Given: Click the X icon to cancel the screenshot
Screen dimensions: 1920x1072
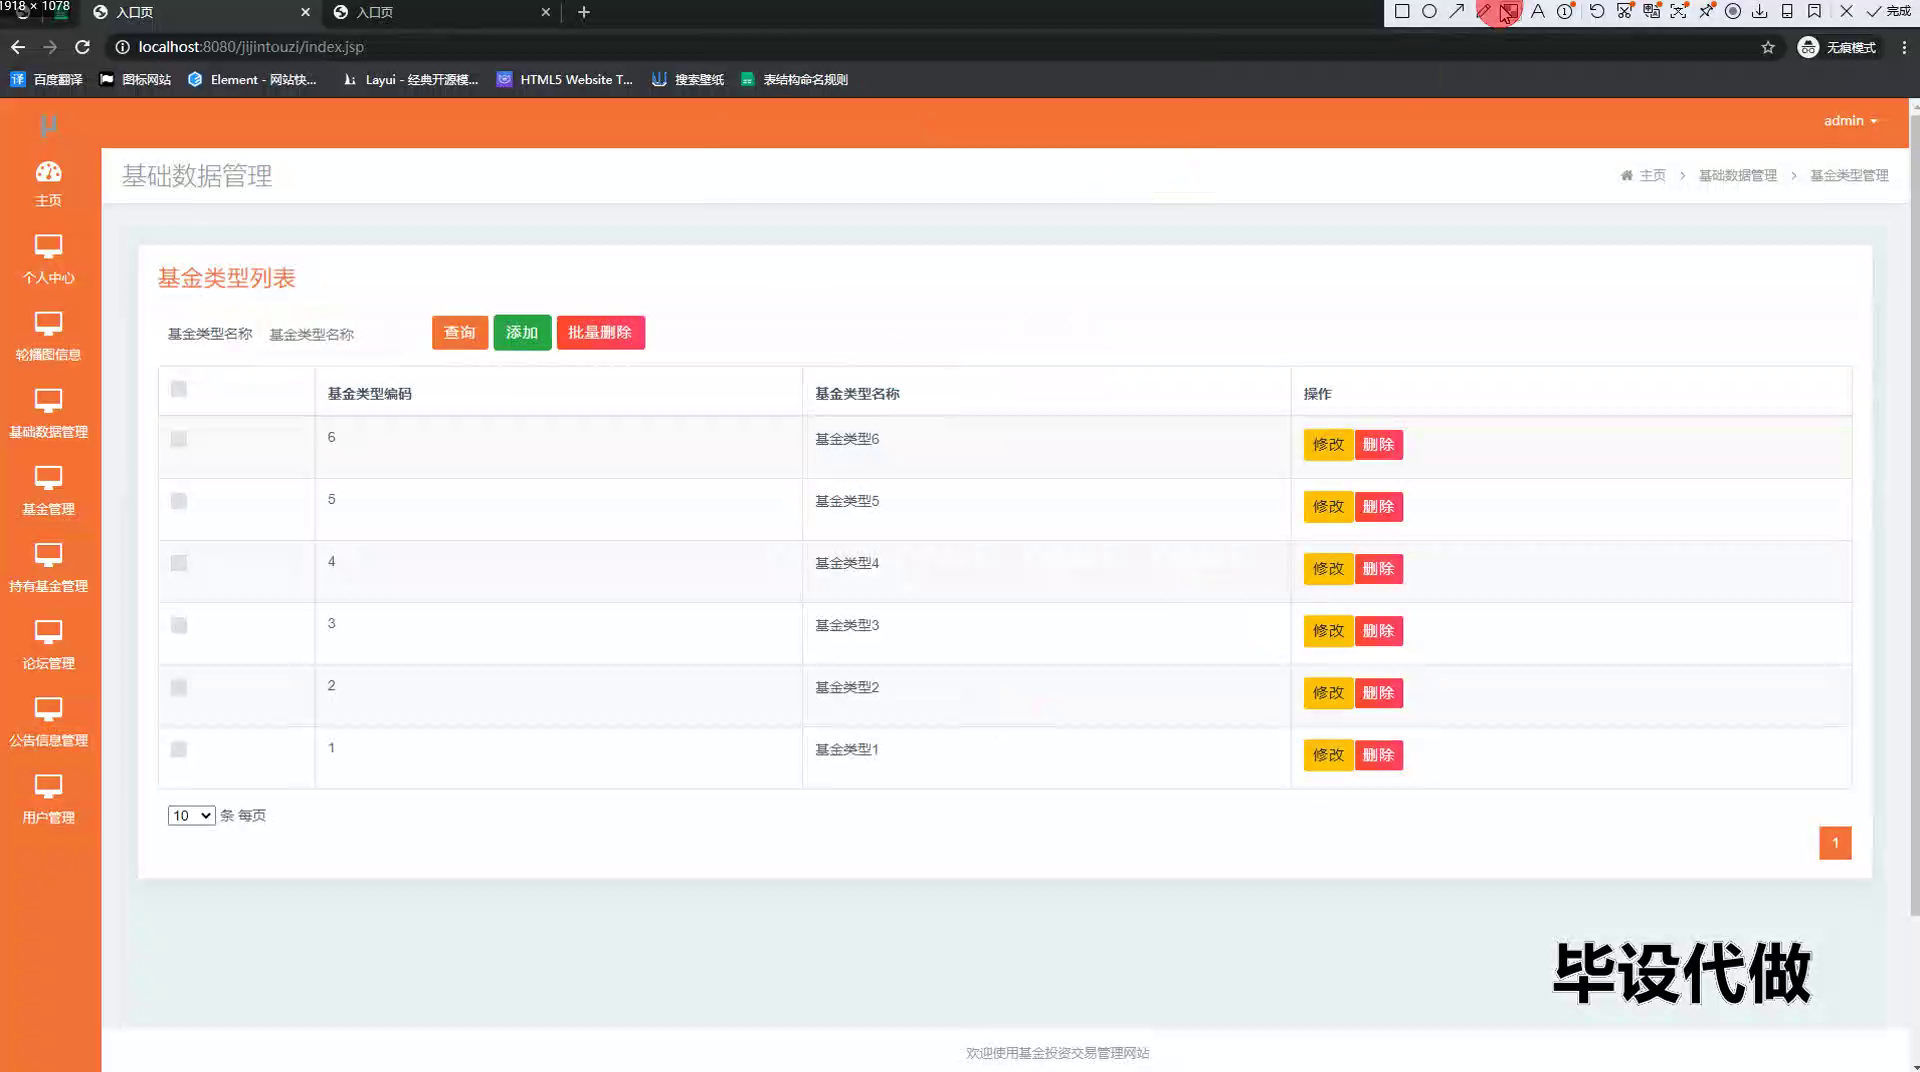Looking at the screenshot, I should coord(1846,12).
